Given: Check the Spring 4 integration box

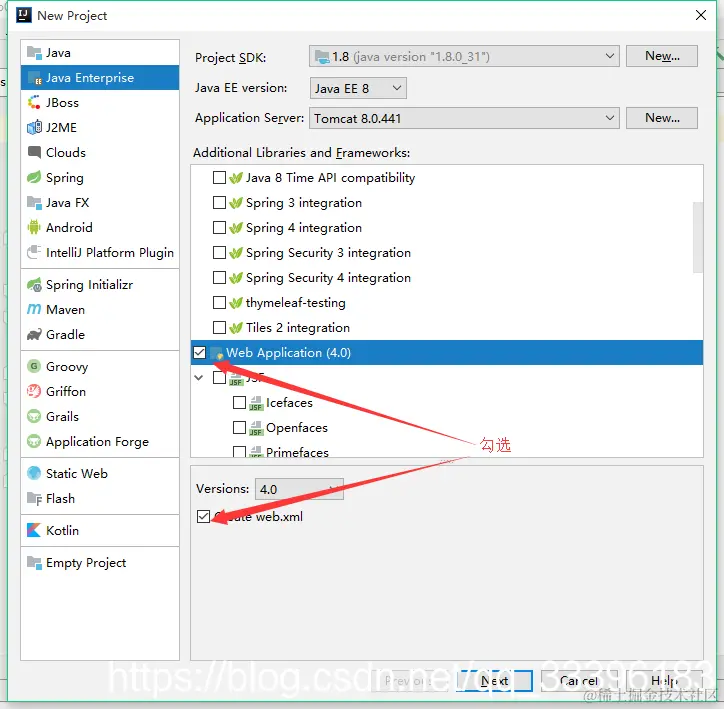Looking at the screenshot, I should pos(219,228).
